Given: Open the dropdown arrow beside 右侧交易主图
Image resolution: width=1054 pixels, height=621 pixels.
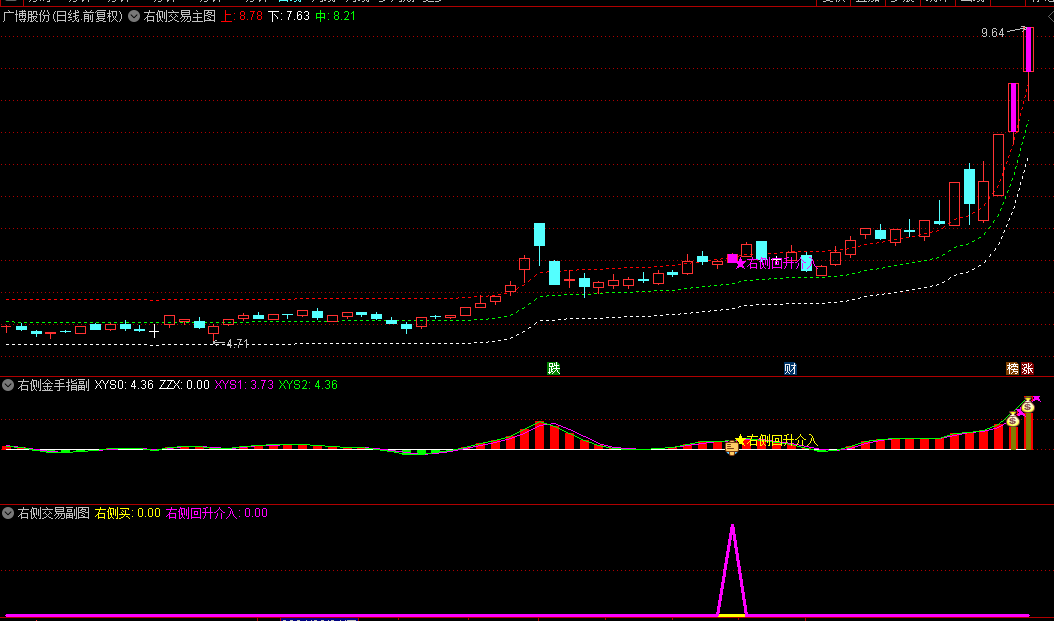Looking at the screenshot, I should 134,16.
